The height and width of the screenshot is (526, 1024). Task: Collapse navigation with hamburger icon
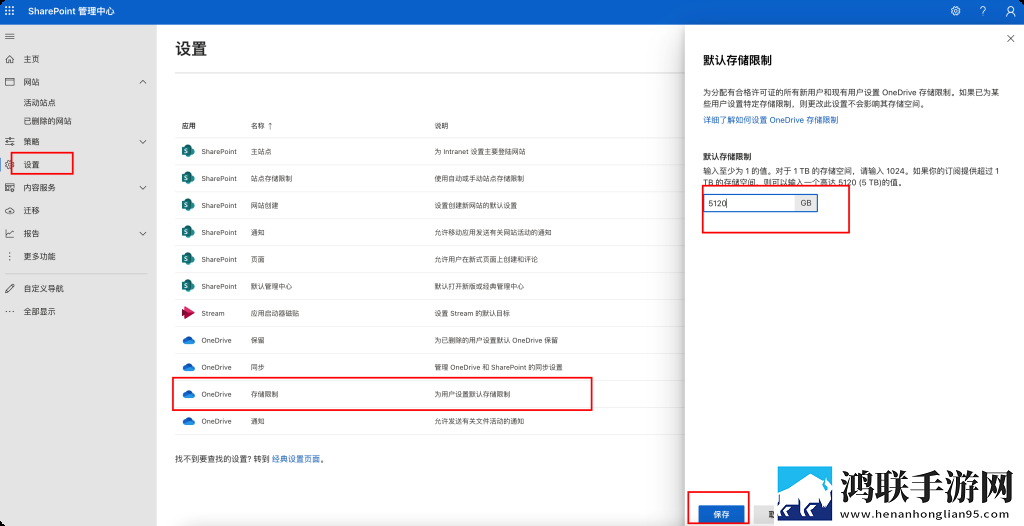[10, 36]
